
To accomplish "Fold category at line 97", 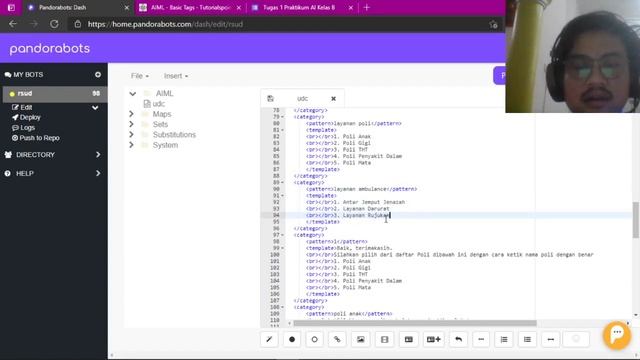I will click(282, 235).
